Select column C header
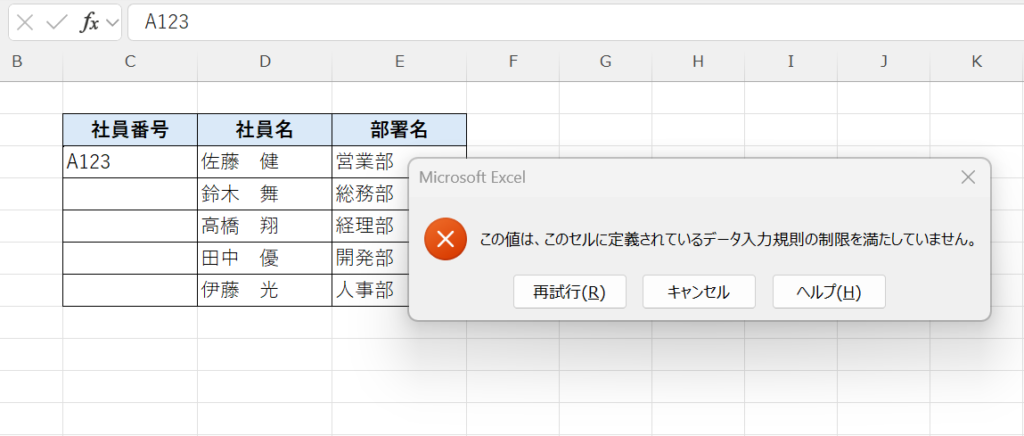The width and height of the screenshot is (1024, 436). (x=130, y=62)
